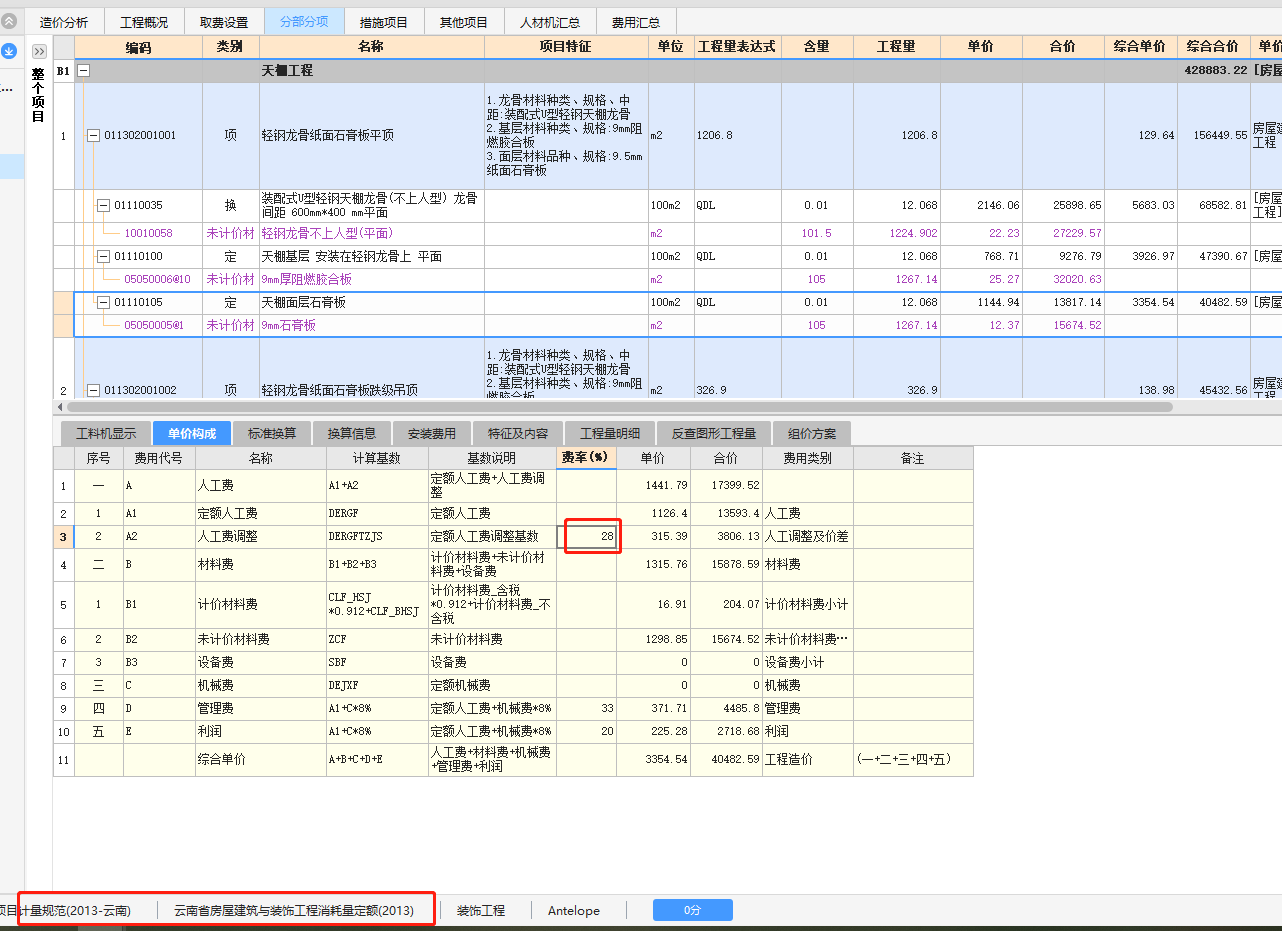Select the 分部分项 tab
Screen dimensions: 1282x931
[x=304, y=21]
